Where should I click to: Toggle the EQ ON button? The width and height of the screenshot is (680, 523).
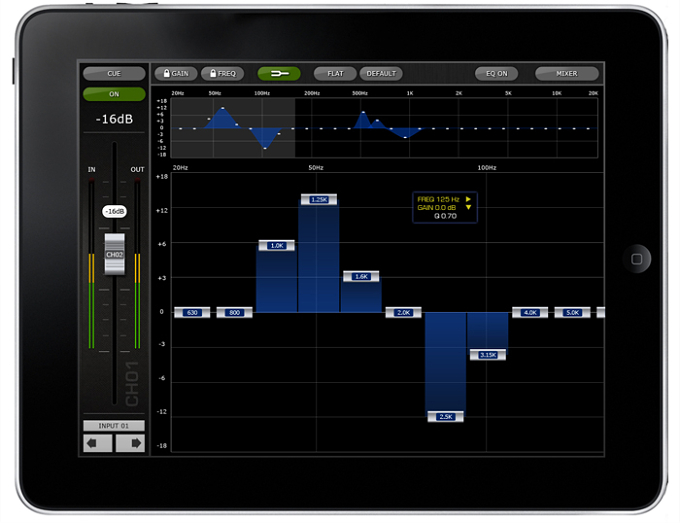click(496, 73)
